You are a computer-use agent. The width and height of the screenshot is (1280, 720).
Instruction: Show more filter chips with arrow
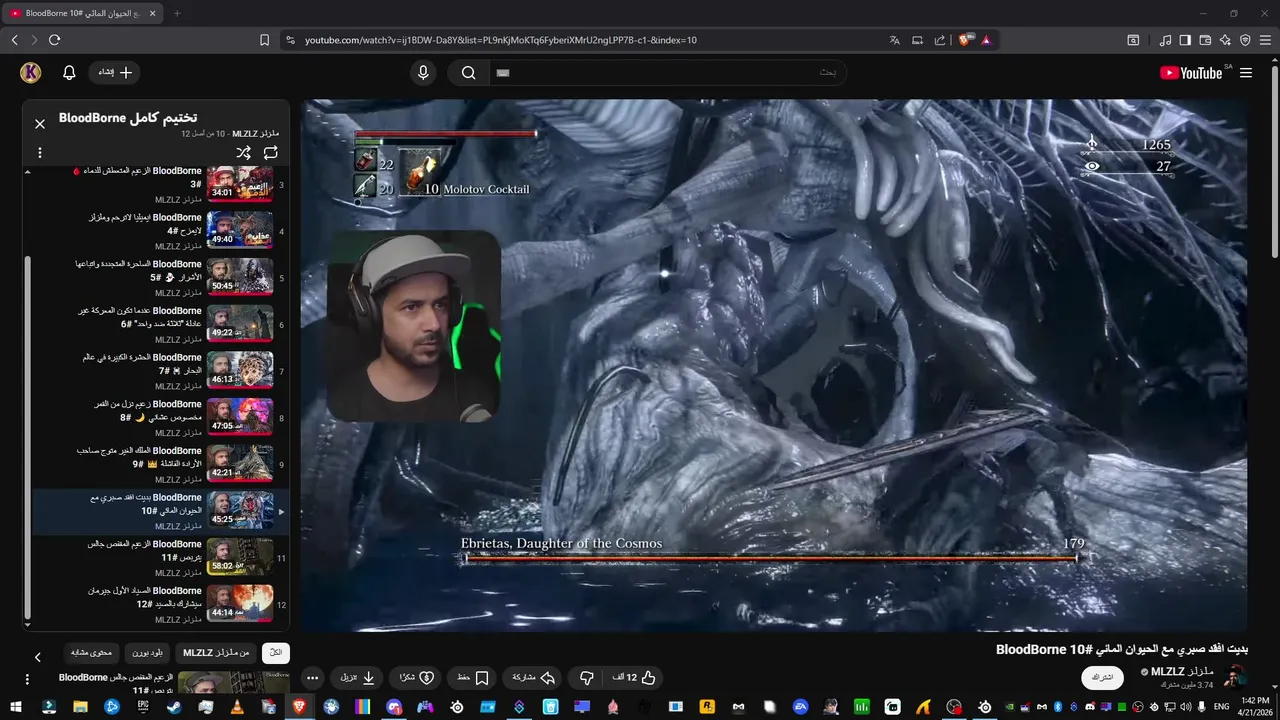(38, 657)
